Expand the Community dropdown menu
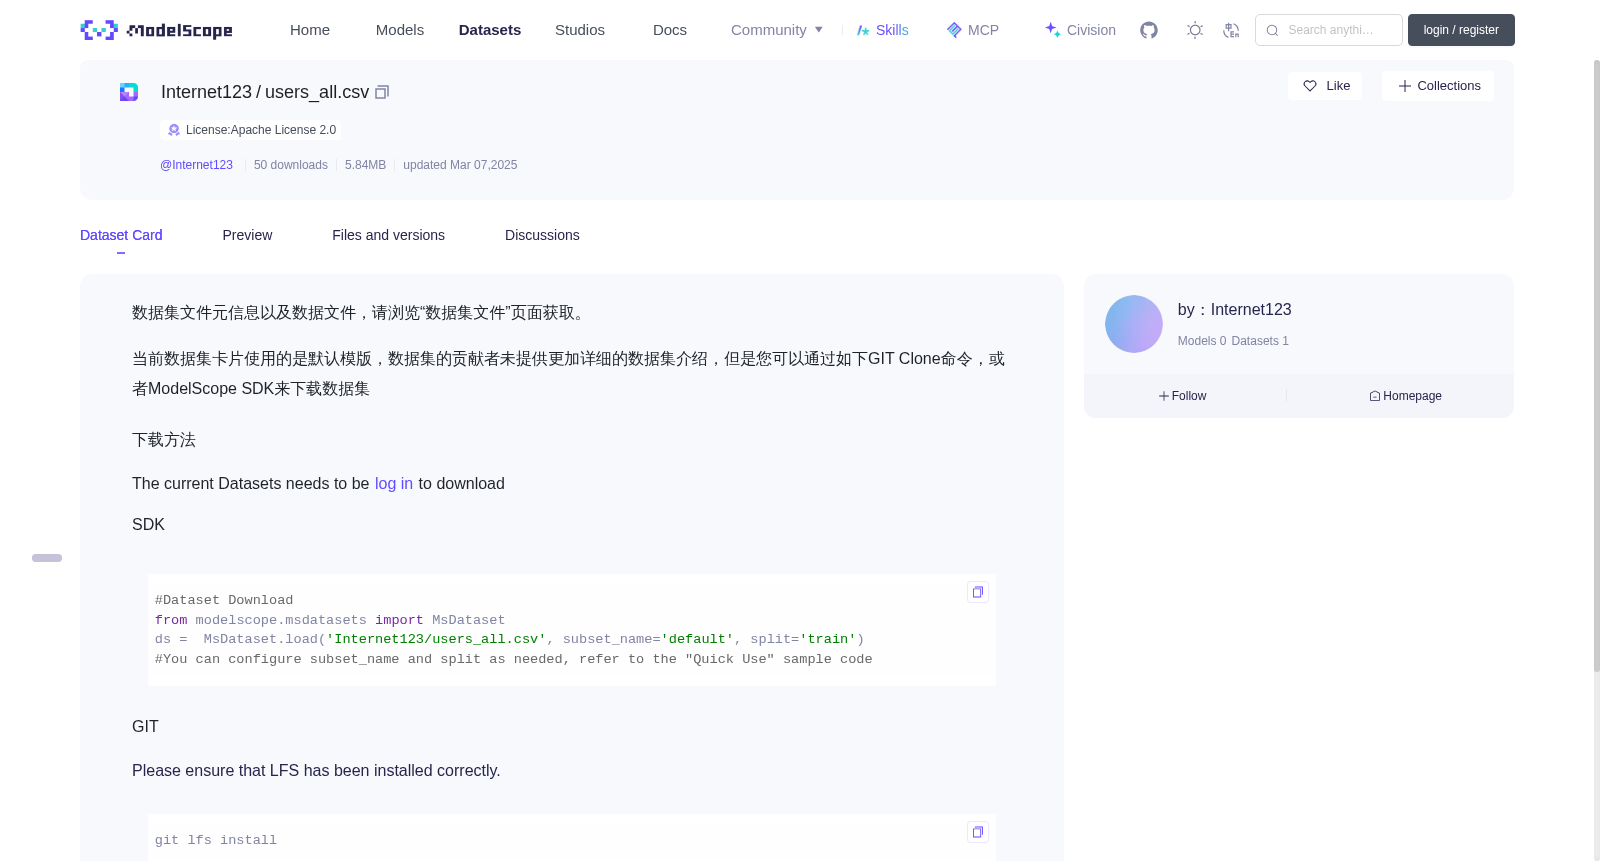1600x861 pixels. 777,30
